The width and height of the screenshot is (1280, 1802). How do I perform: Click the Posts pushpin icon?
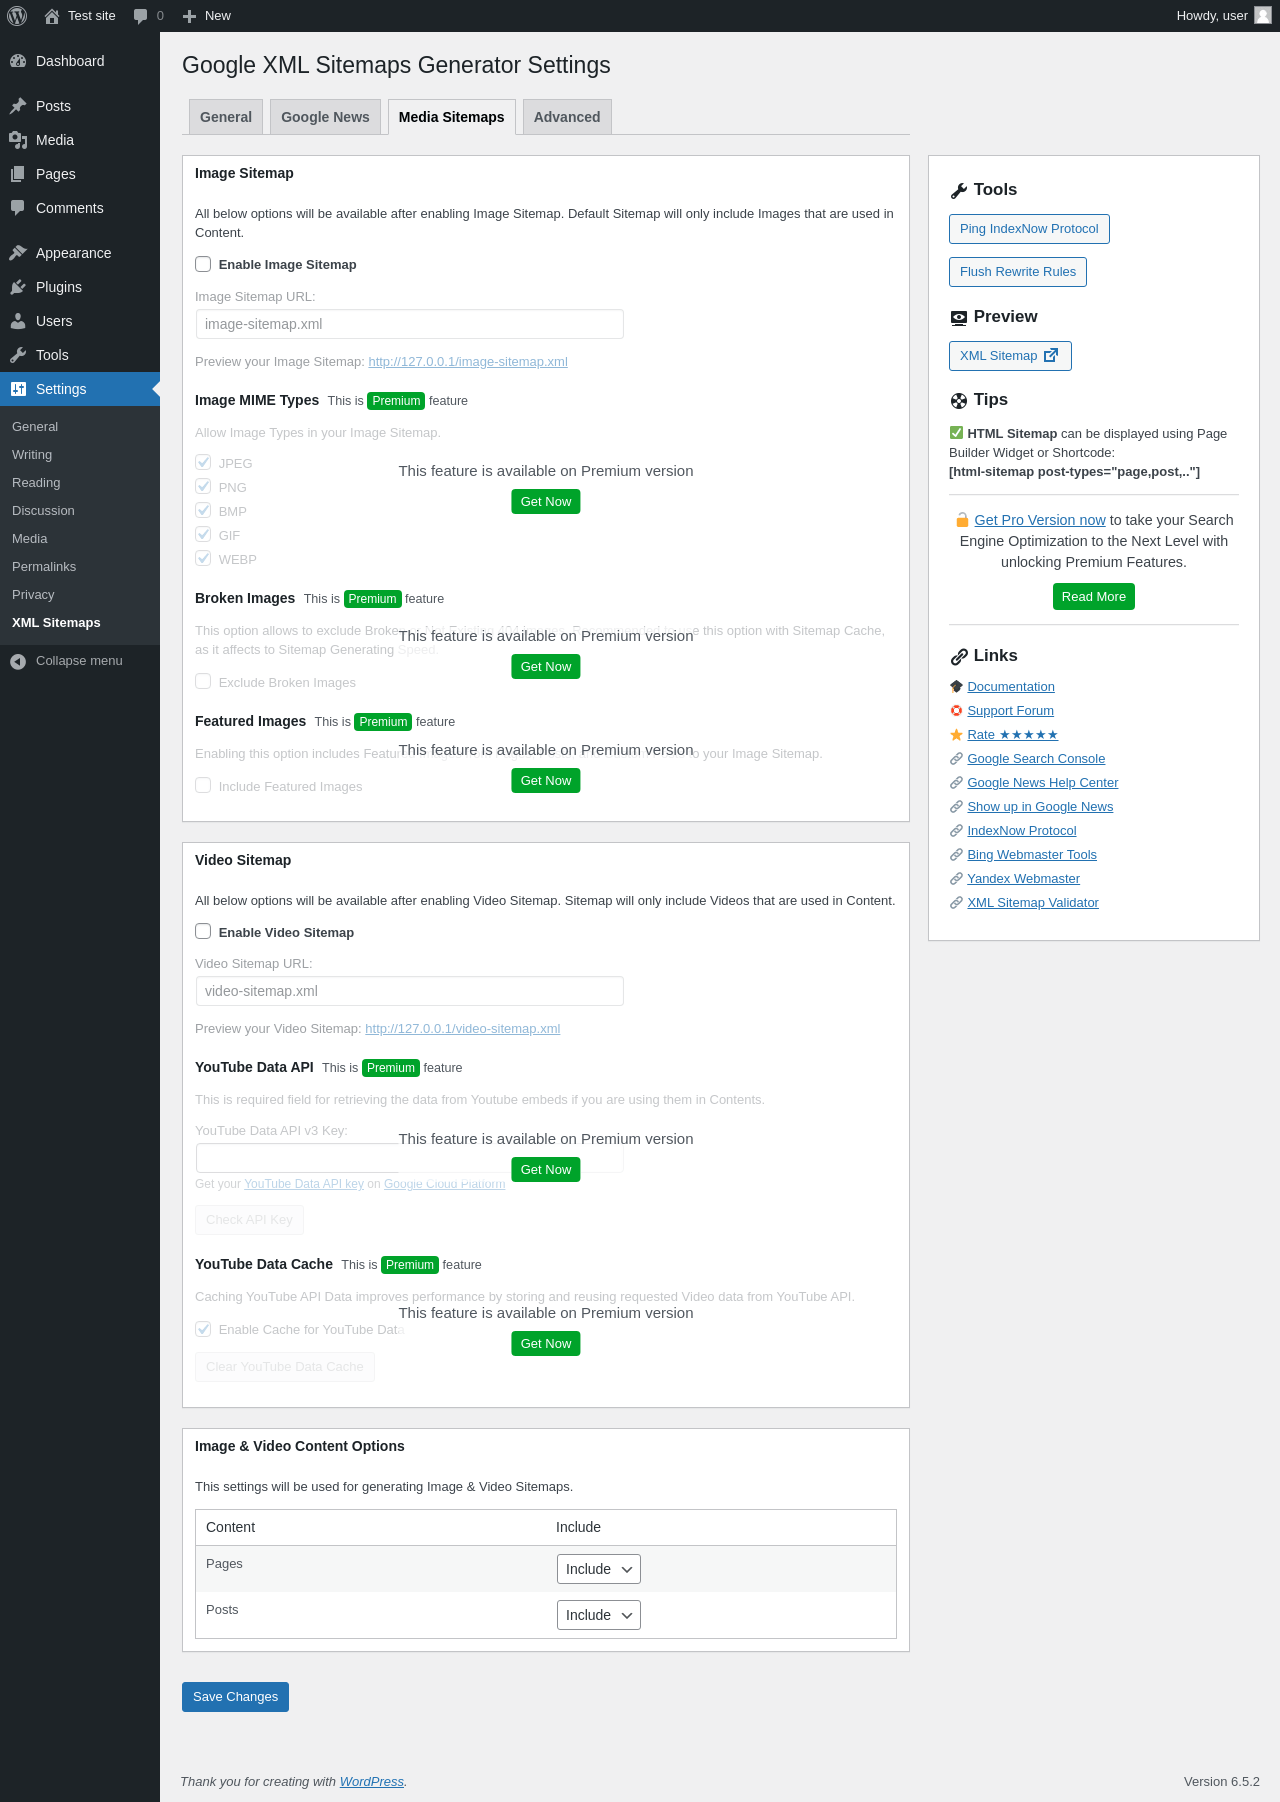click(18, 106)
